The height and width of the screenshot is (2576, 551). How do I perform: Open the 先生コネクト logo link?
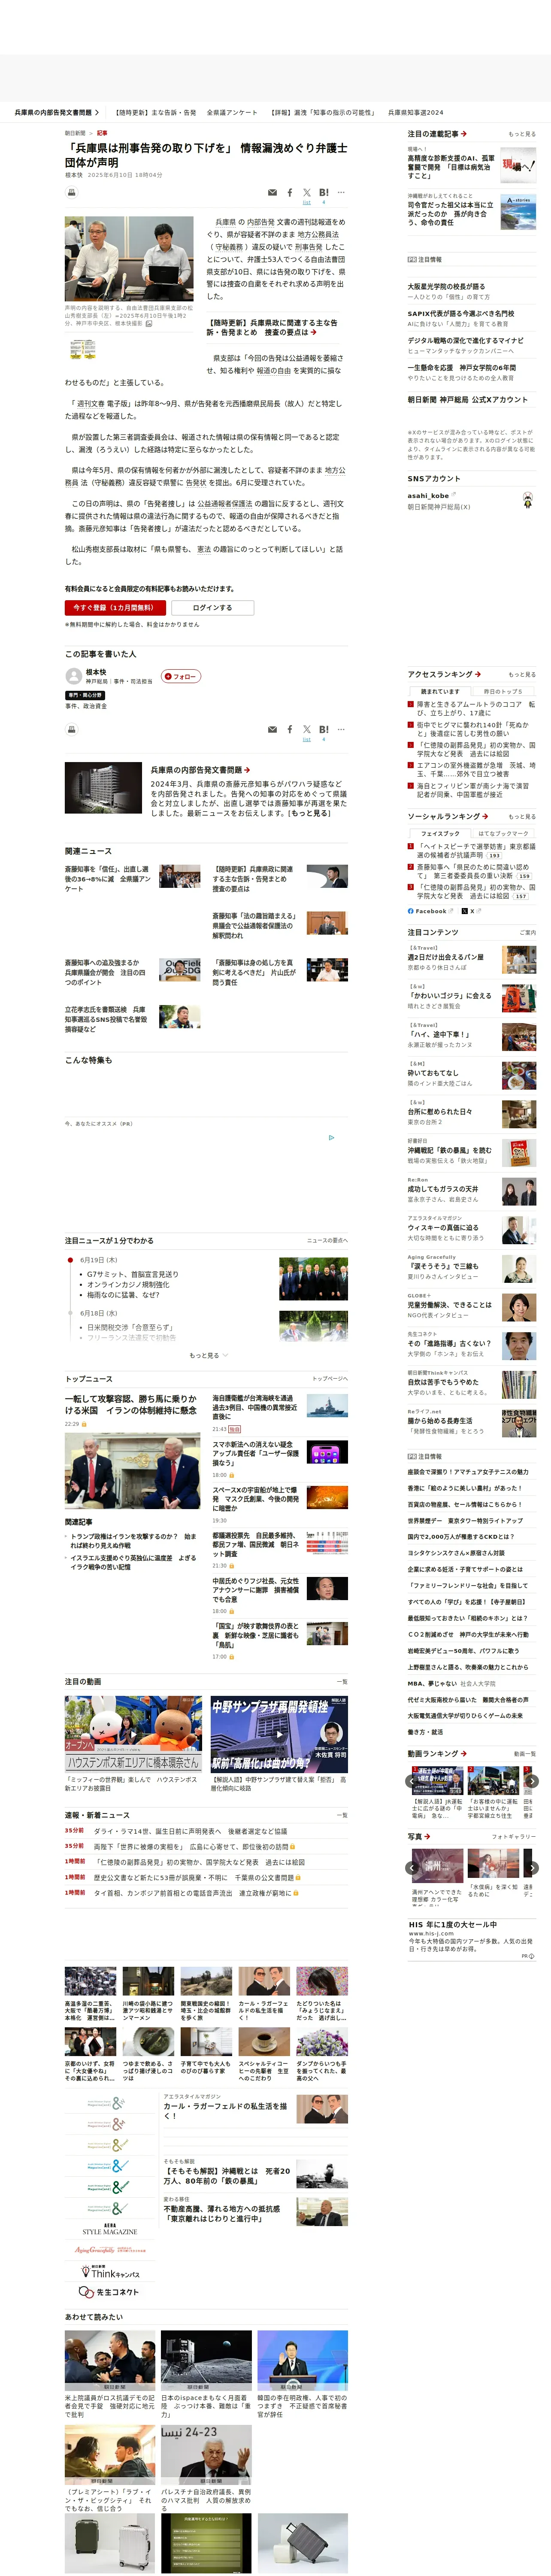(x=110, y=2292)
